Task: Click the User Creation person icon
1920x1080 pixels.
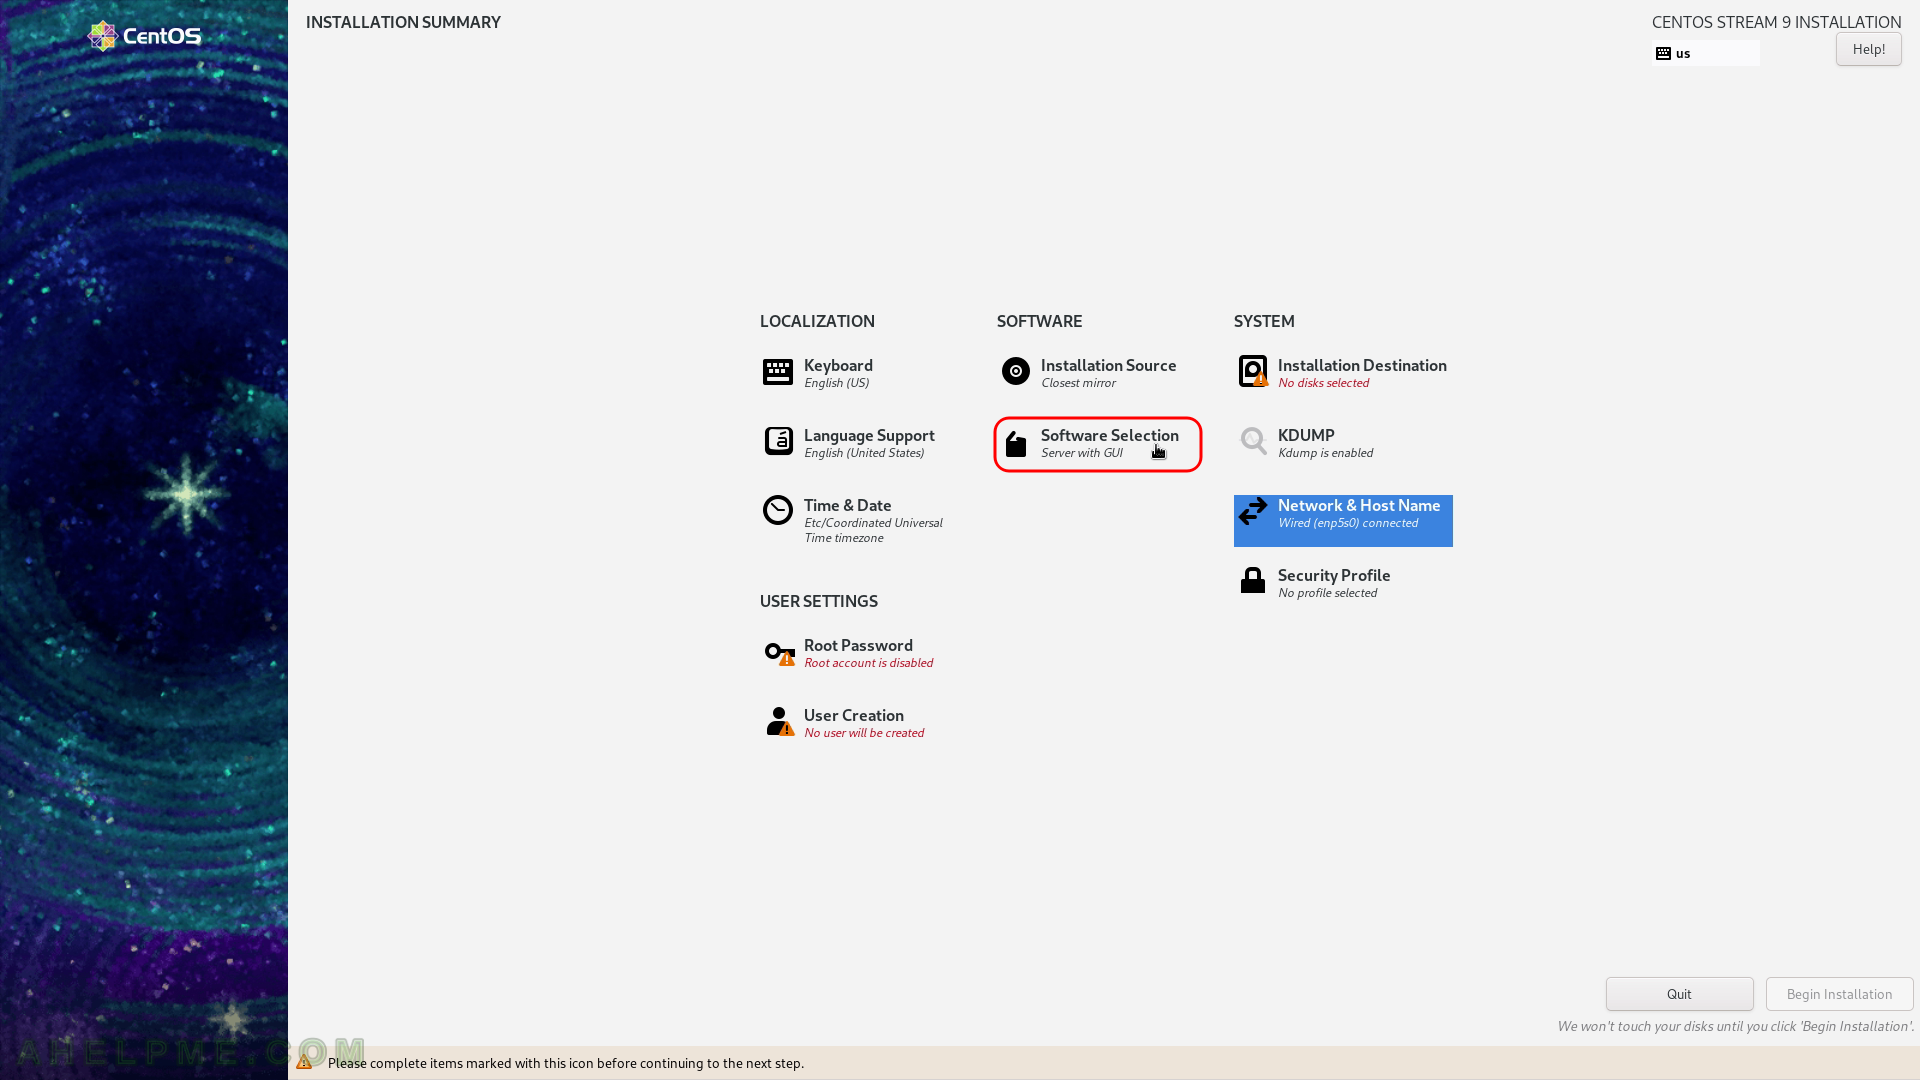Action: [779, 721]
